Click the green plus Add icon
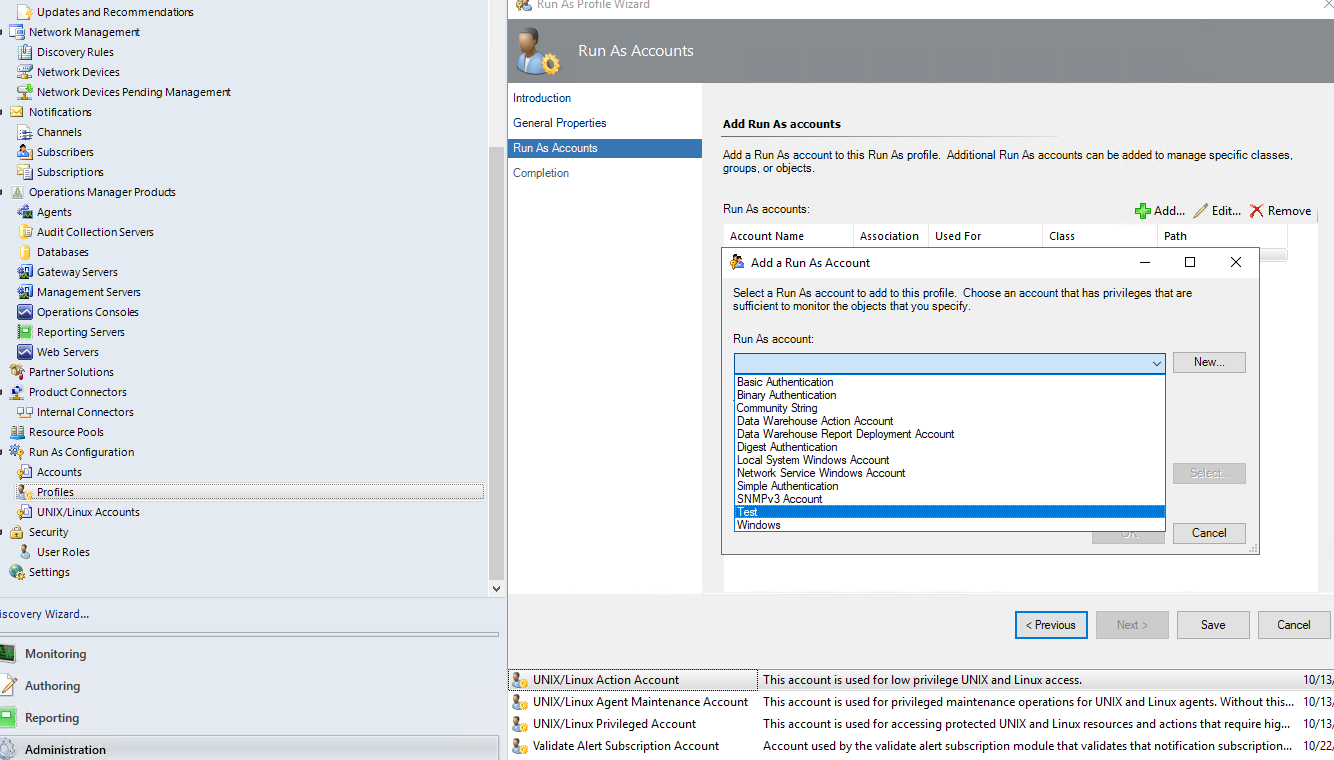Image resolution: width=1334 pixels, height=760 pixels. tap(1142, 211)
